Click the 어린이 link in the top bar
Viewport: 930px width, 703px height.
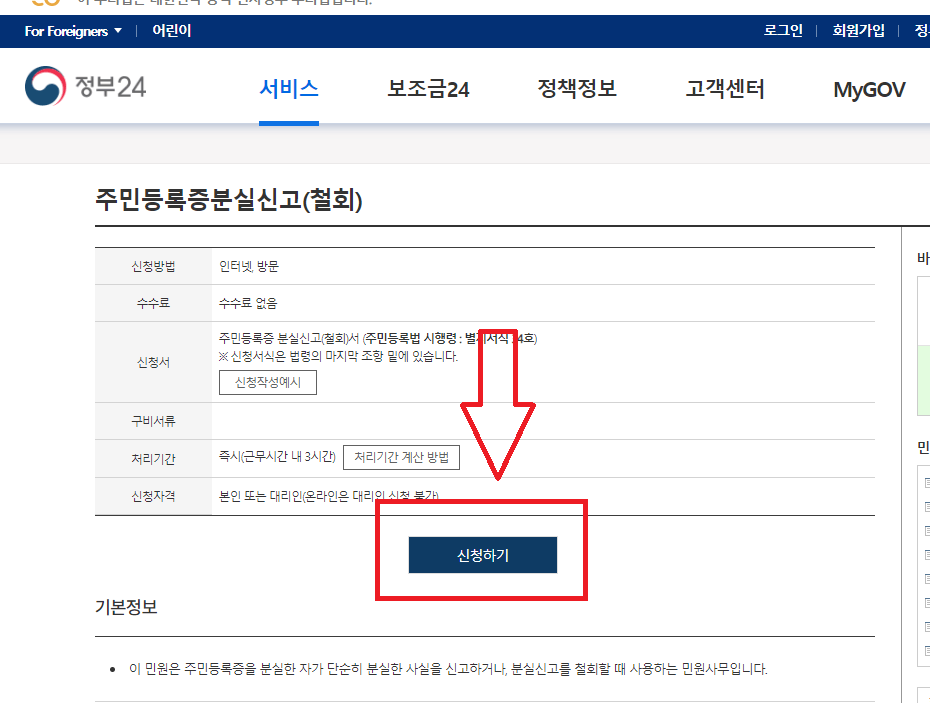pyautogui.click(x=170, y=31)
